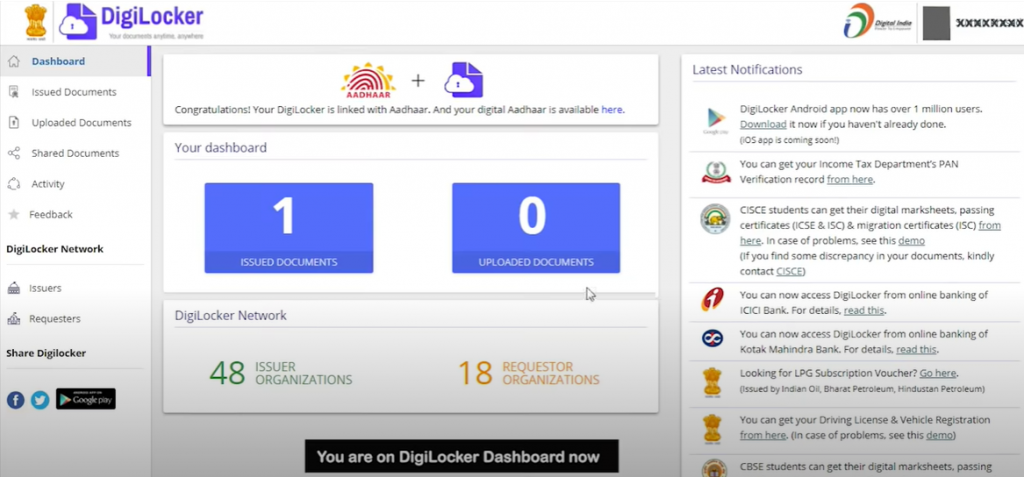1024x477 pixels.
Task: Click the DigiLocker logo in header
Action: click(x=131, y=22)
